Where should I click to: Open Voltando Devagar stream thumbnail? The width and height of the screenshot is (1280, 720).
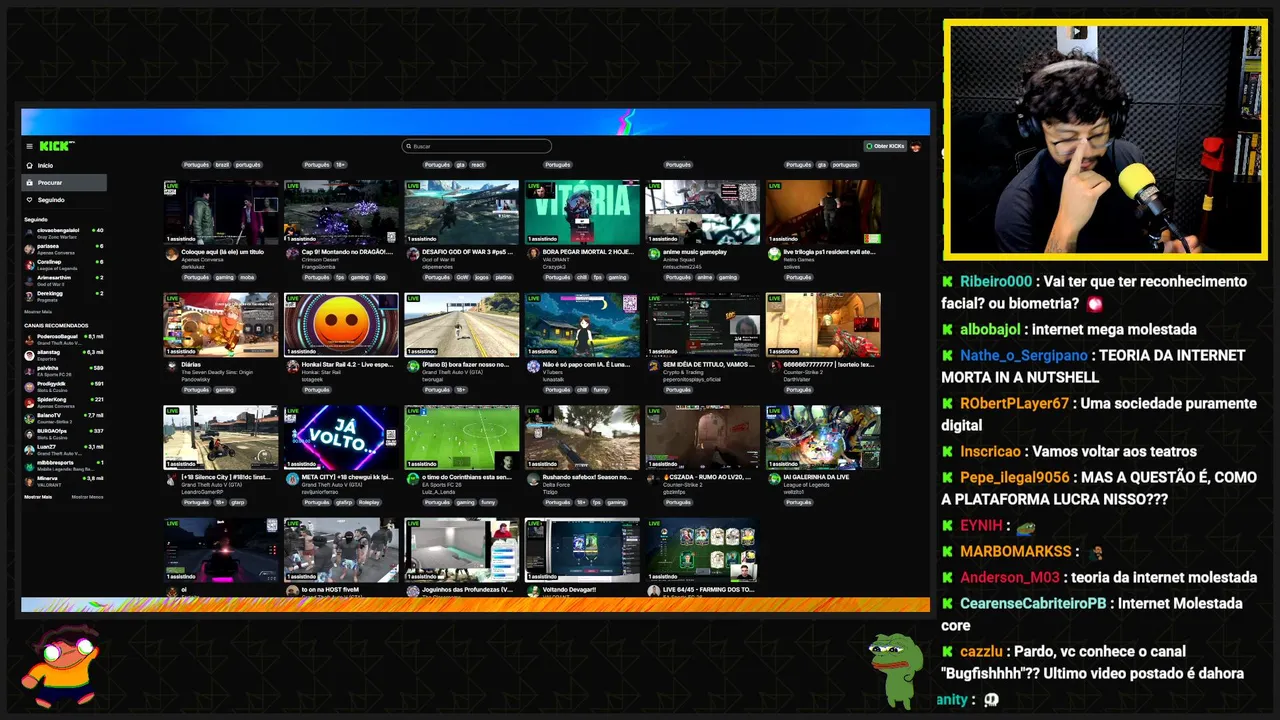pos(582,550)
